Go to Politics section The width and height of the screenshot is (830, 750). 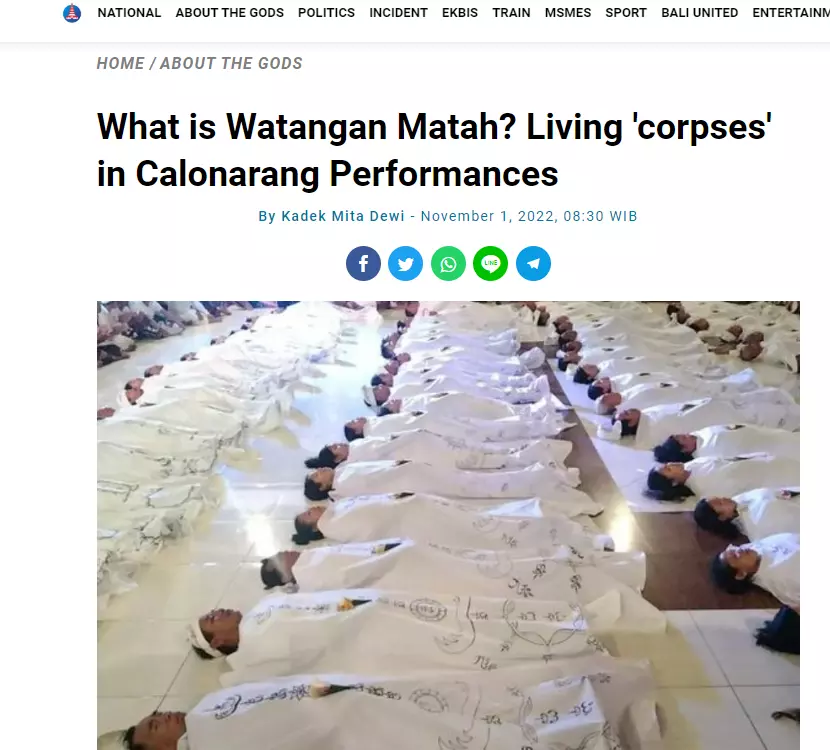point(327,13)
